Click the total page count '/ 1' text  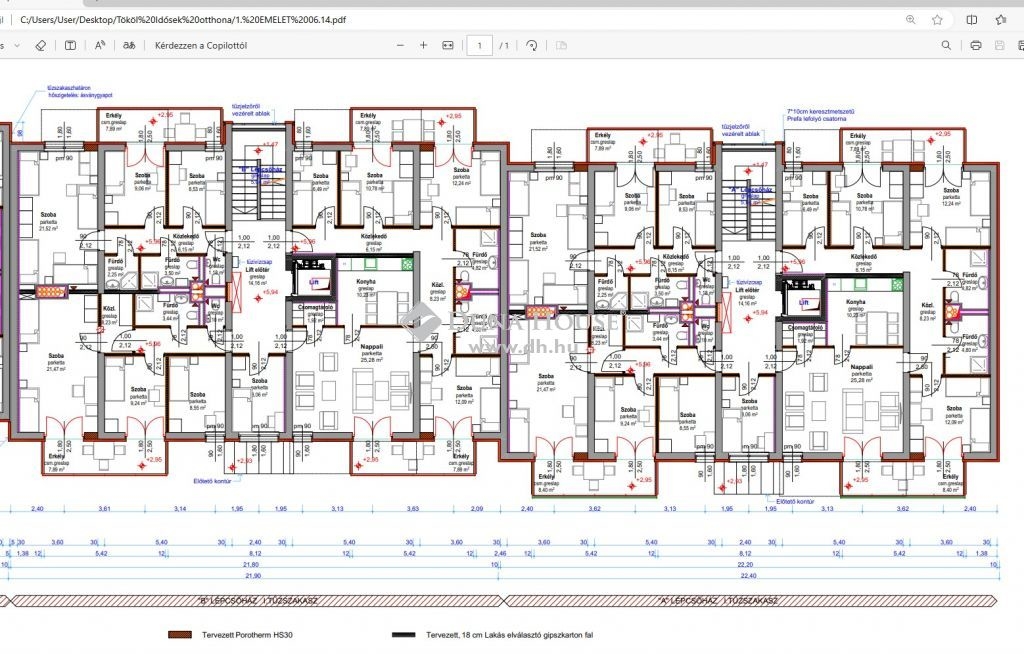(504, 46)
